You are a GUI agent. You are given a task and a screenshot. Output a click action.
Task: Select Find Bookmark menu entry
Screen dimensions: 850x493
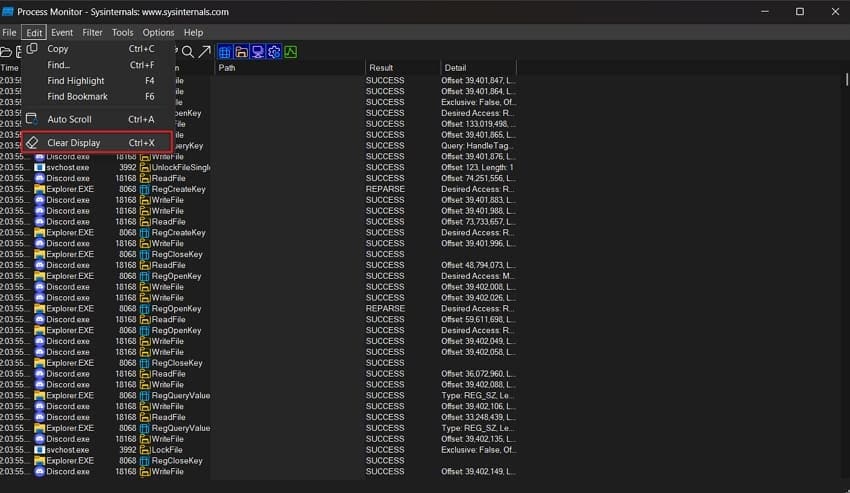[x=98, y=97]
